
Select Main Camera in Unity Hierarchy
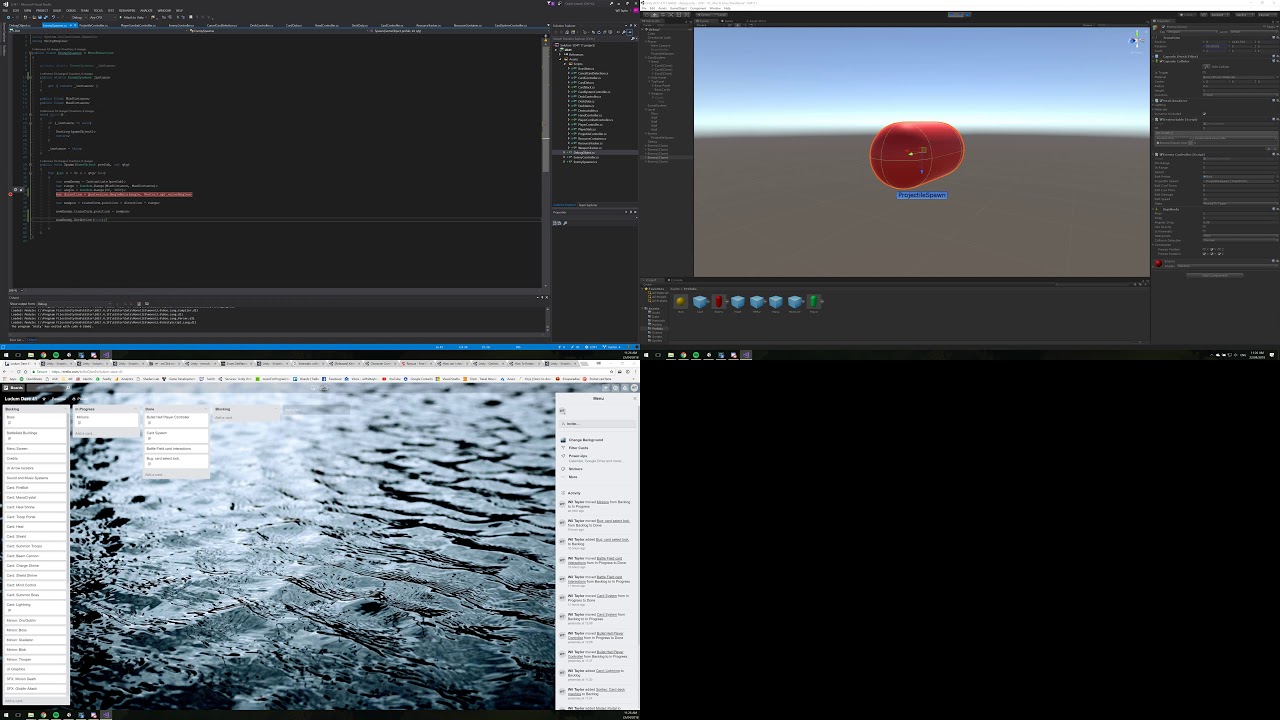tap(660, 45)
